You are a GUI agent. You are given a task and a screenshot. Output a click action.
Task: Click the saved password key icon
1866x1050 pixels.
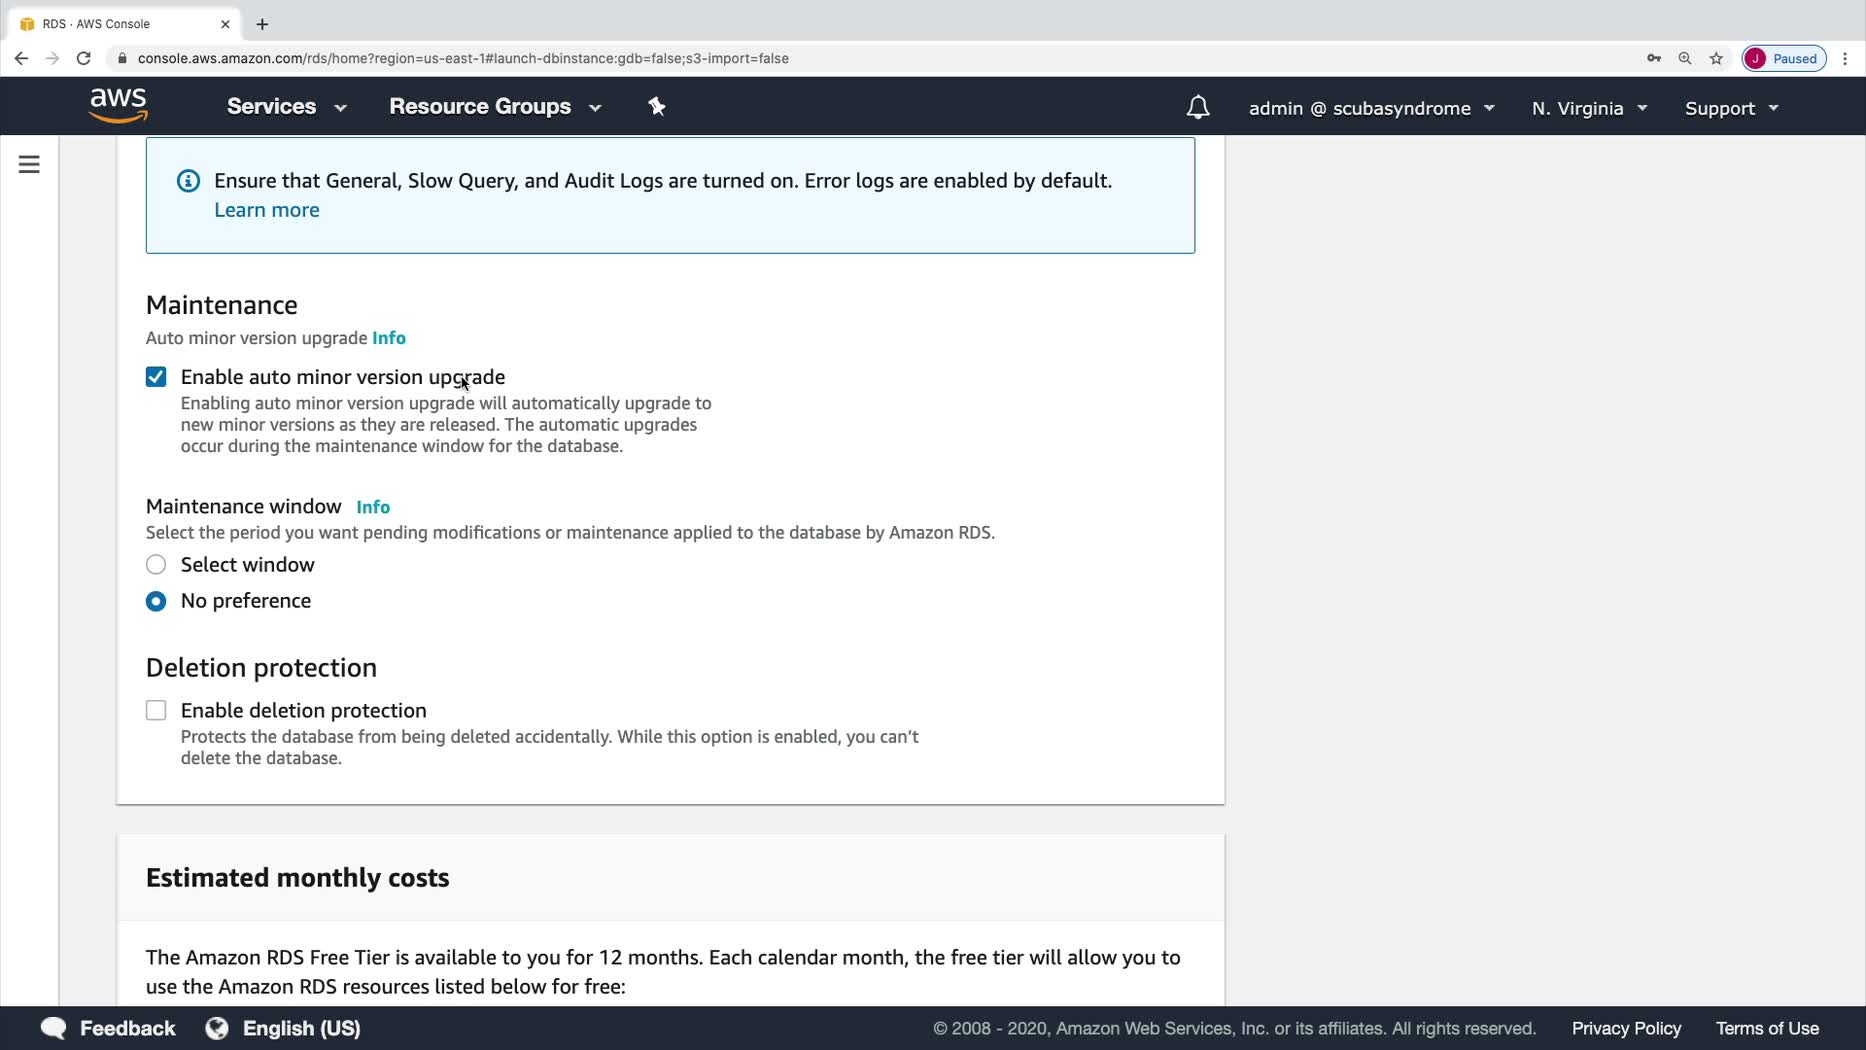click(x=1654, y=58)
